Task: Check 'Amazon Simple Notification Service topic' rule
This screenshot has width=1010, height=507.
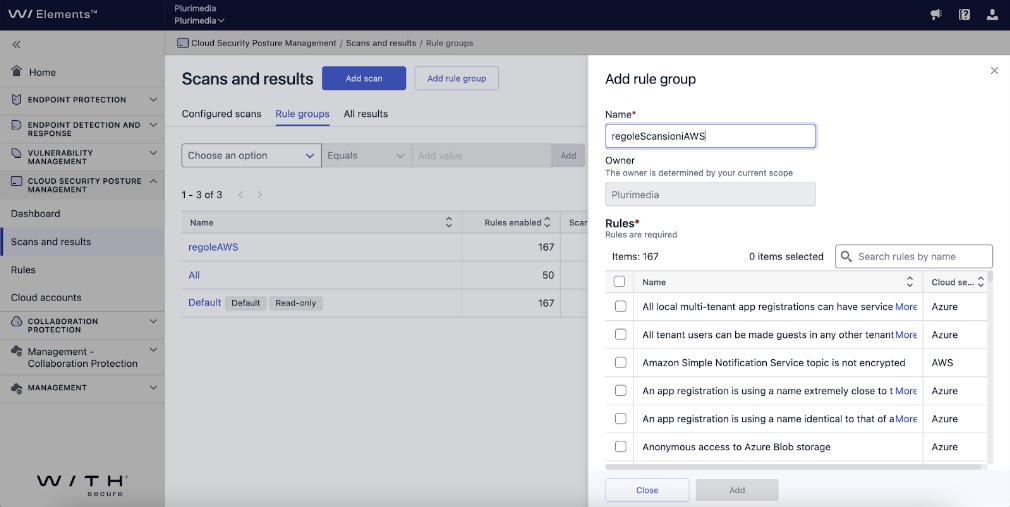Action: (x=620, y=363)
